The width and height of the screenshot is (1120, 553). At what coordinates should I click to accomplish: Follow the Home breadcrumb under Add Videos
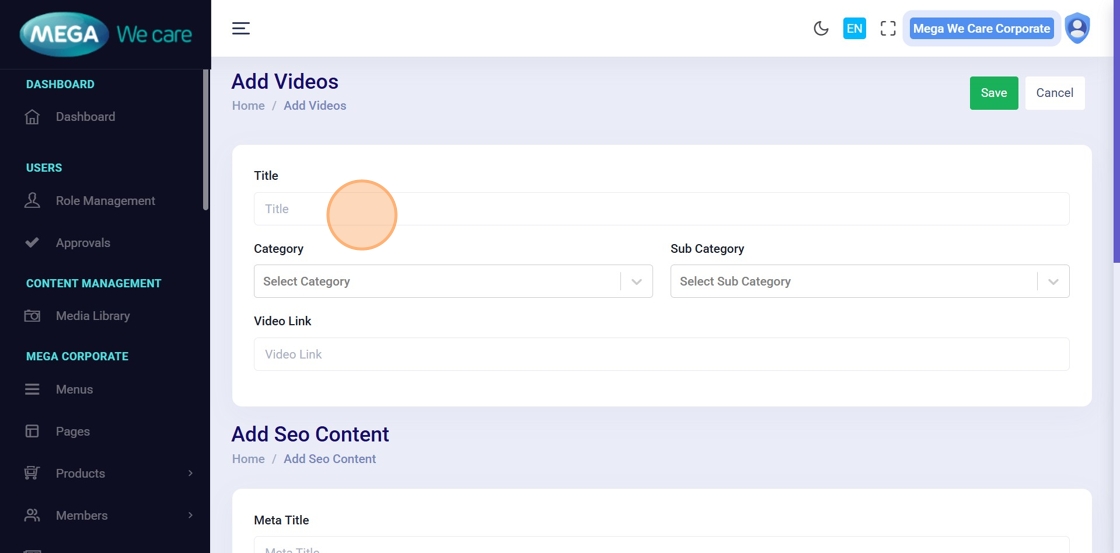[248, 106]
